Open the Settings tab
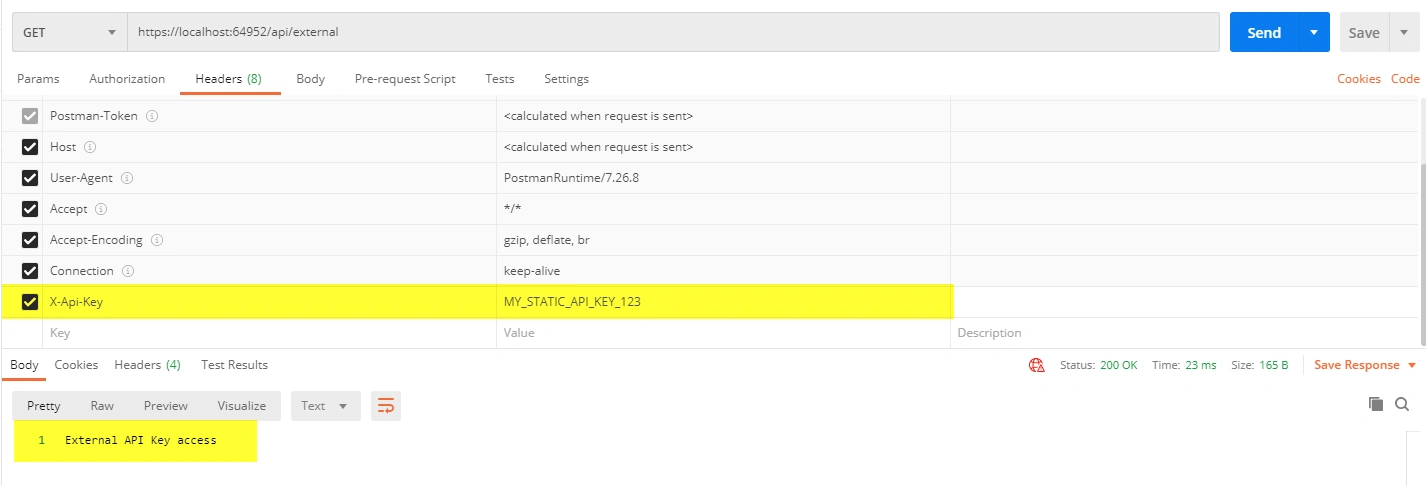1426x486 pixels. [x=566, y=79]
